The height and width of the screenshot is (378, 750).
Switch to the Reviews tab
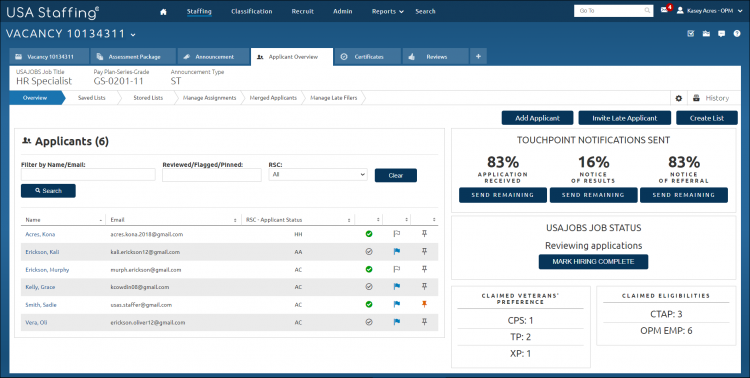click(x=436, y=56)
